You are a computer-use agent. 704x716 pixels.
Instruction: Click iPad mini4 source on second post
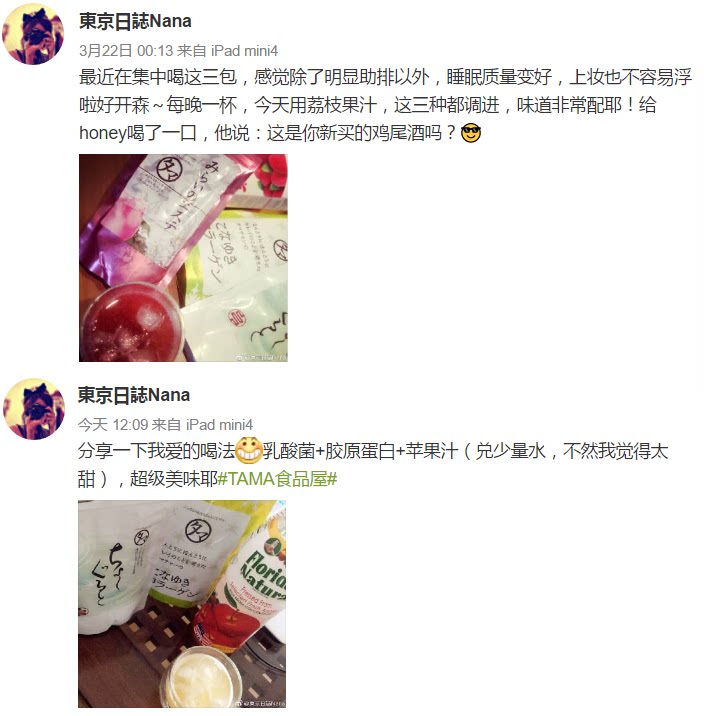coord(219,425)
